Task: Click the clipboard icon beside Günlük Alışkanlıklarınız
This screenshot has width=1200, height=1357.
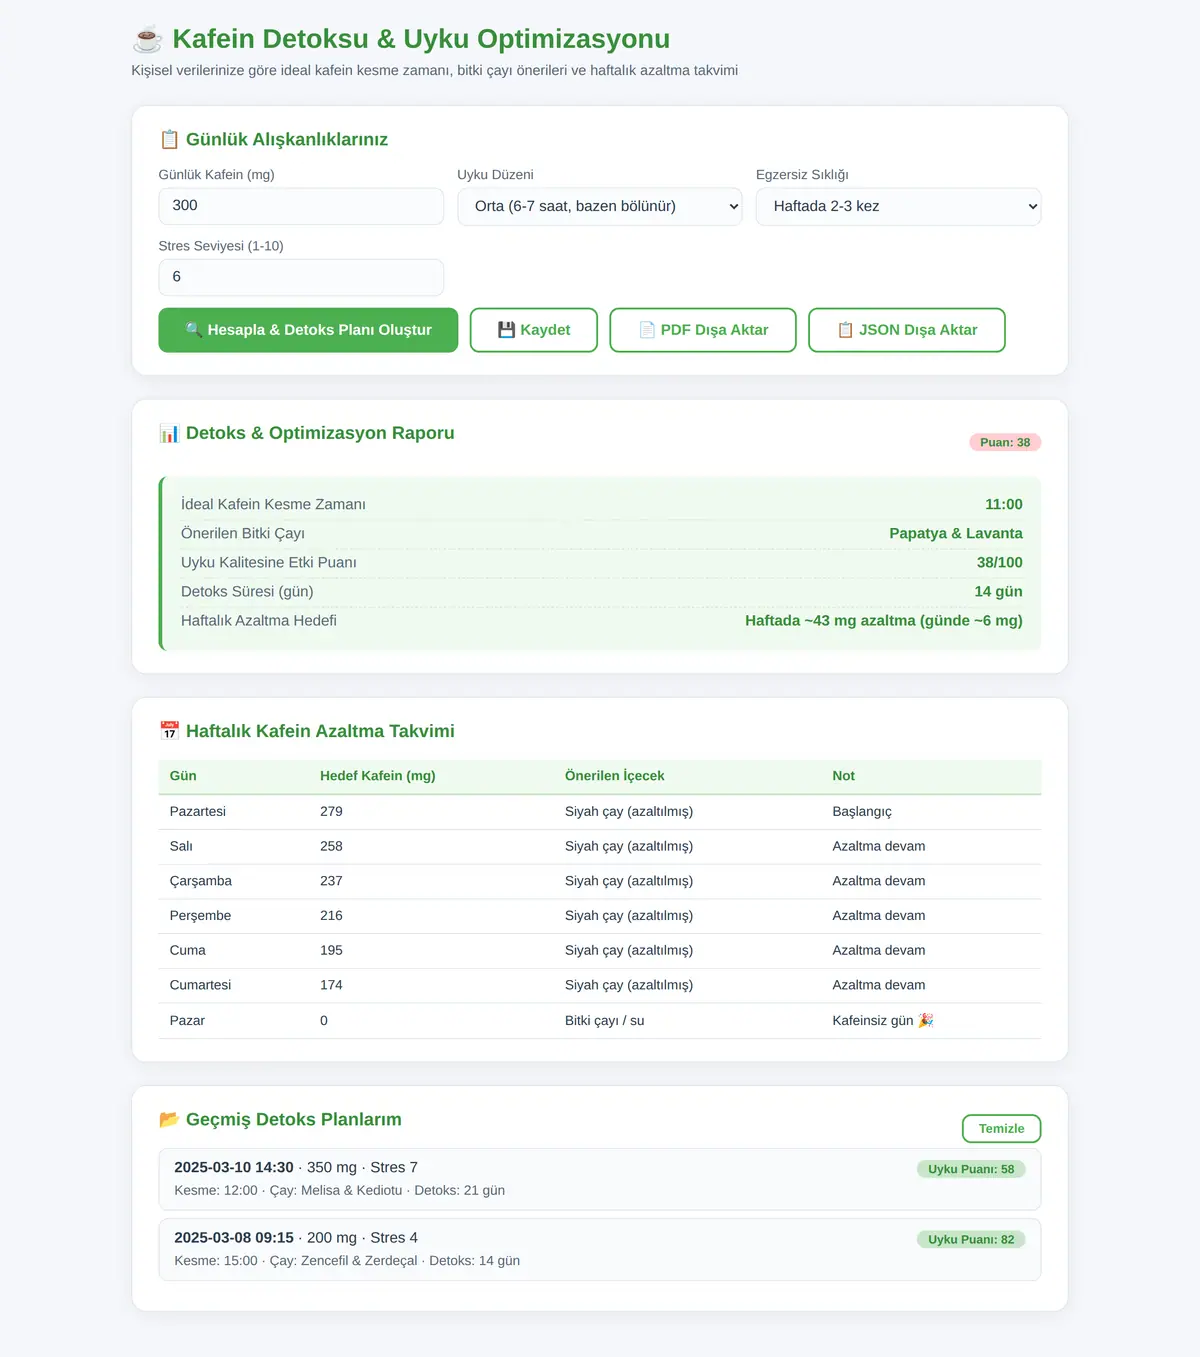Action: point(169,140)
